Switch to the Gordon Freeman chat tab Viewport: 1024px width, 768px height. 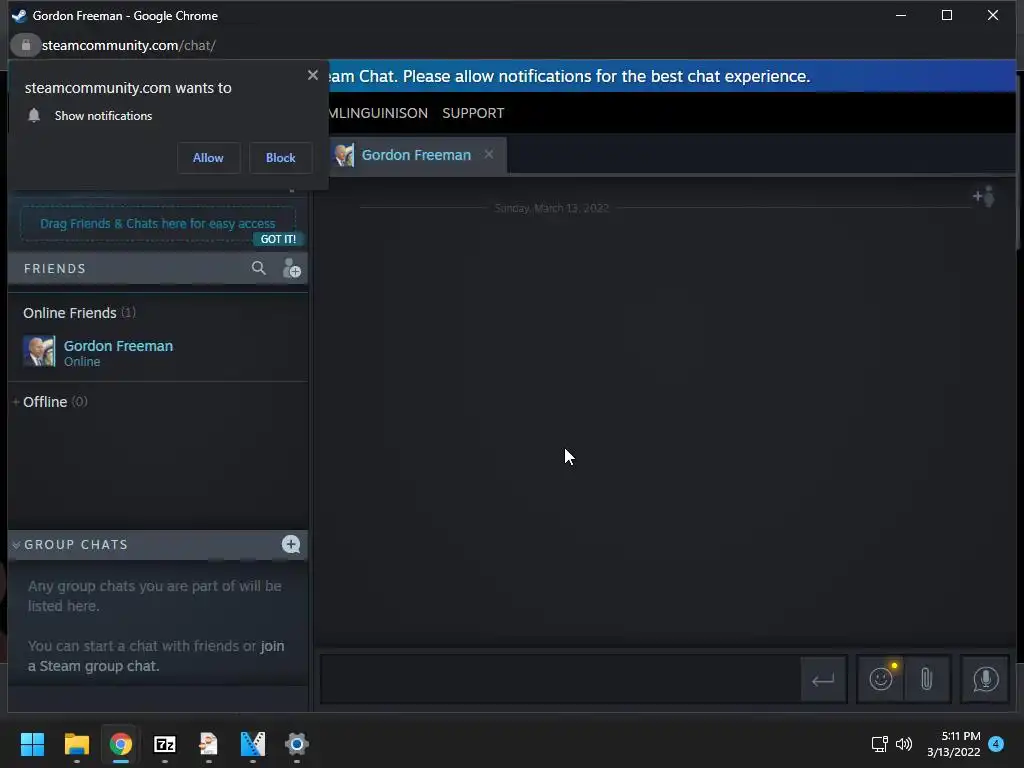416,155
